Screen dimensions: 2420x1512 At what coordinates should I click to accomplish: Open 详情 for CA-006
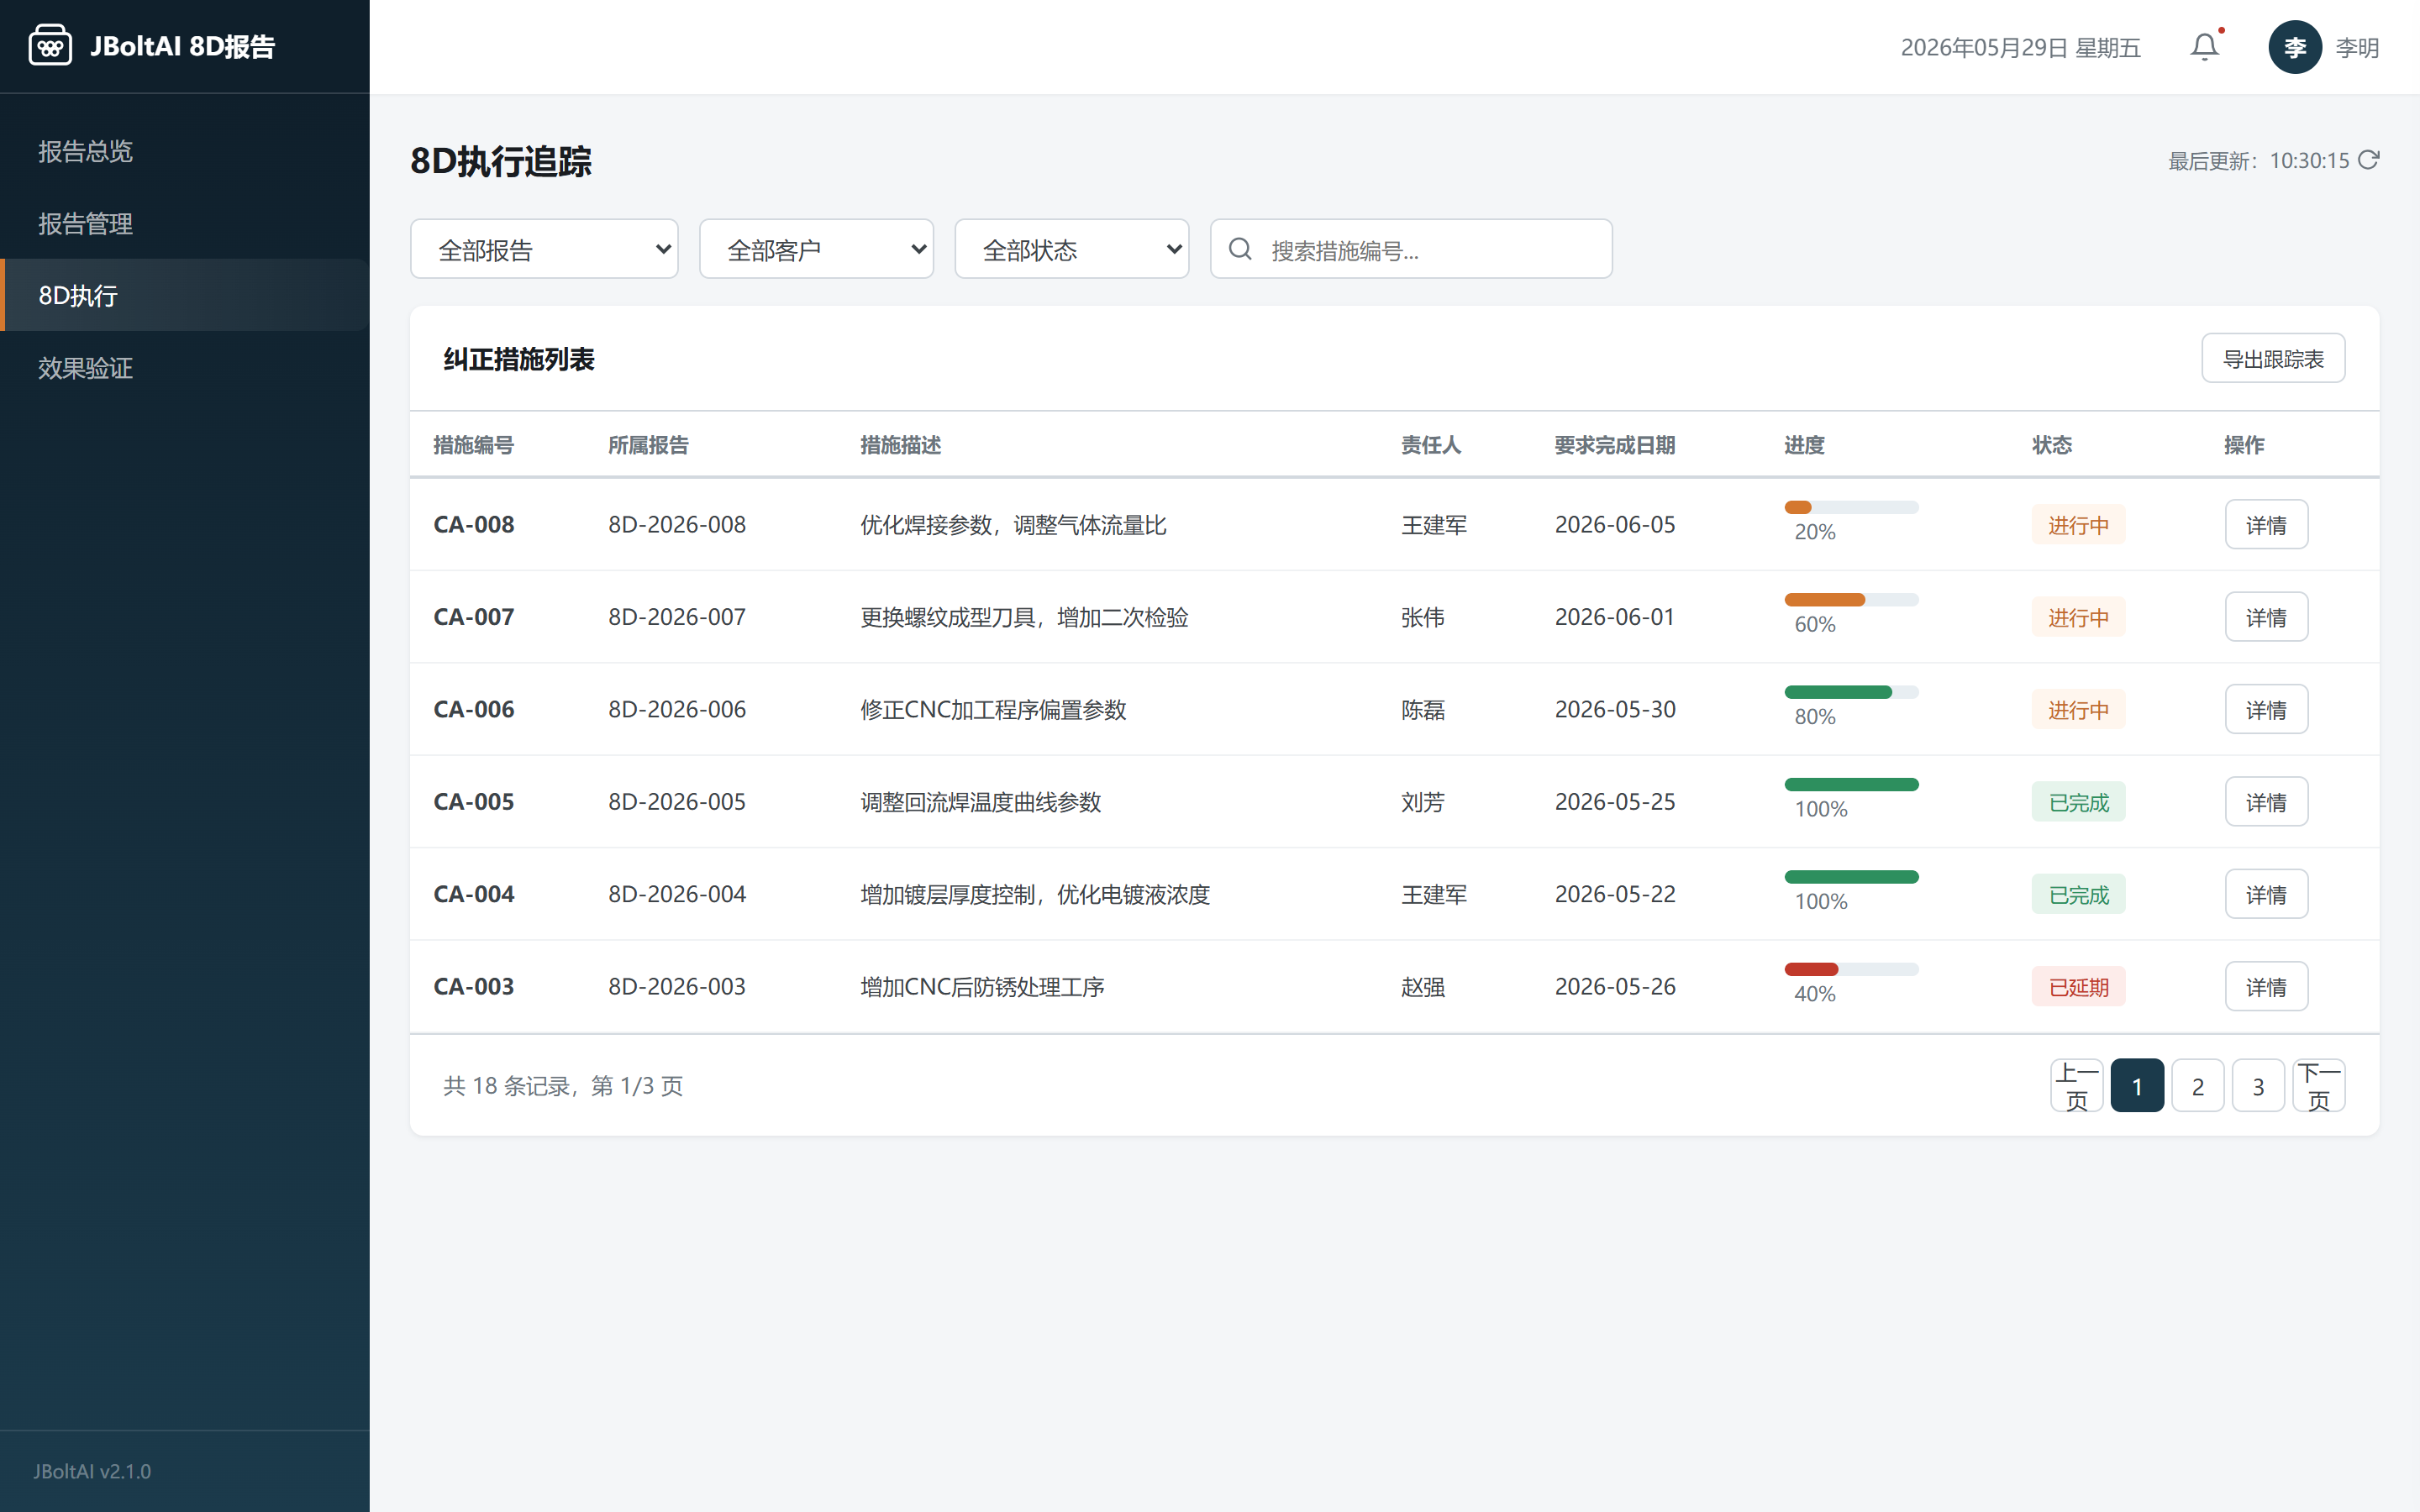2266,709
